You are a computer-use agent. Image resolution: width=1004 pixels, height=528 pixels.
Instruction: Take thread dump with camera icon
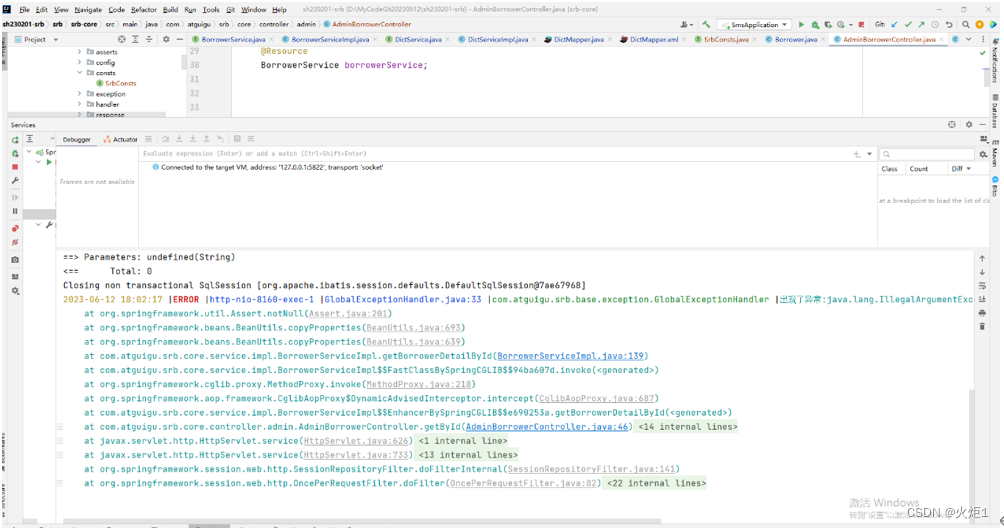tap(15, 260)
